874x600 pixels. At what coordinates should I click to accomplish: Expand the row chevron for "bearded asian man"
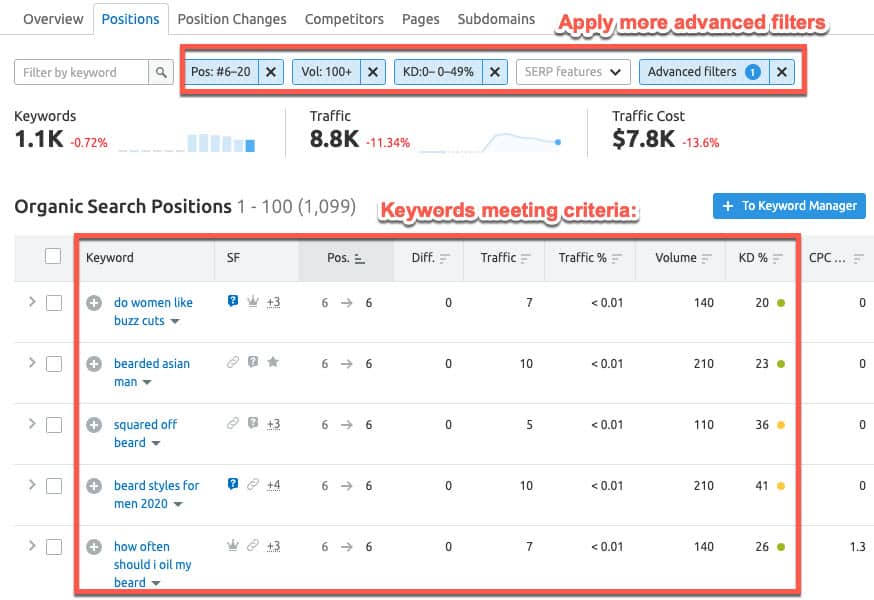coord(30,363)
